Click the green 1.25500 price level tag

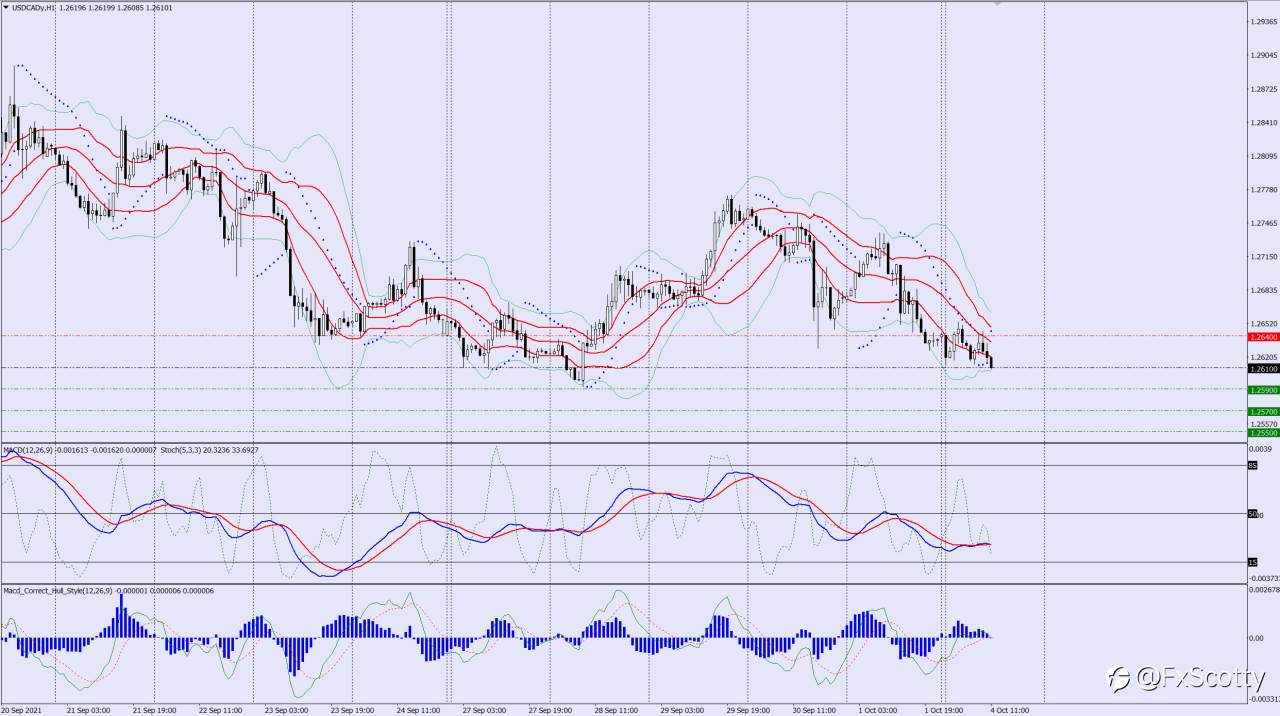click(1264, 433)
